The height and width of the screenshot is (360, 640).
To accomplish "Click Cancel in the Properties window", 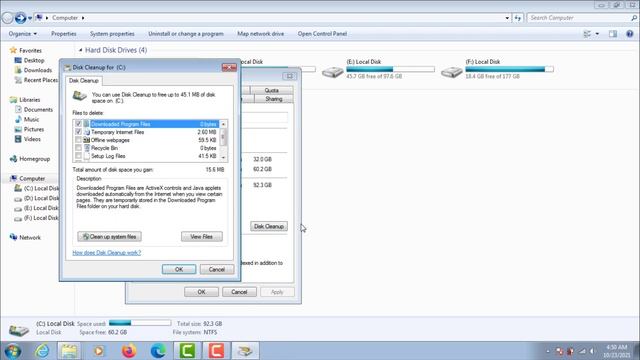I will 239,292.
